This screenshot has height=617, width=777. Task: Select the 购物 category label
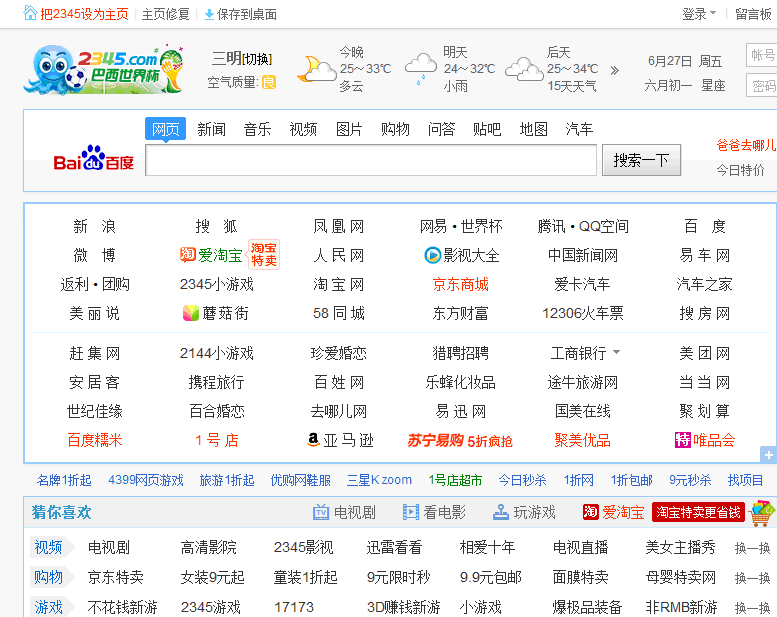coord(49,577)
